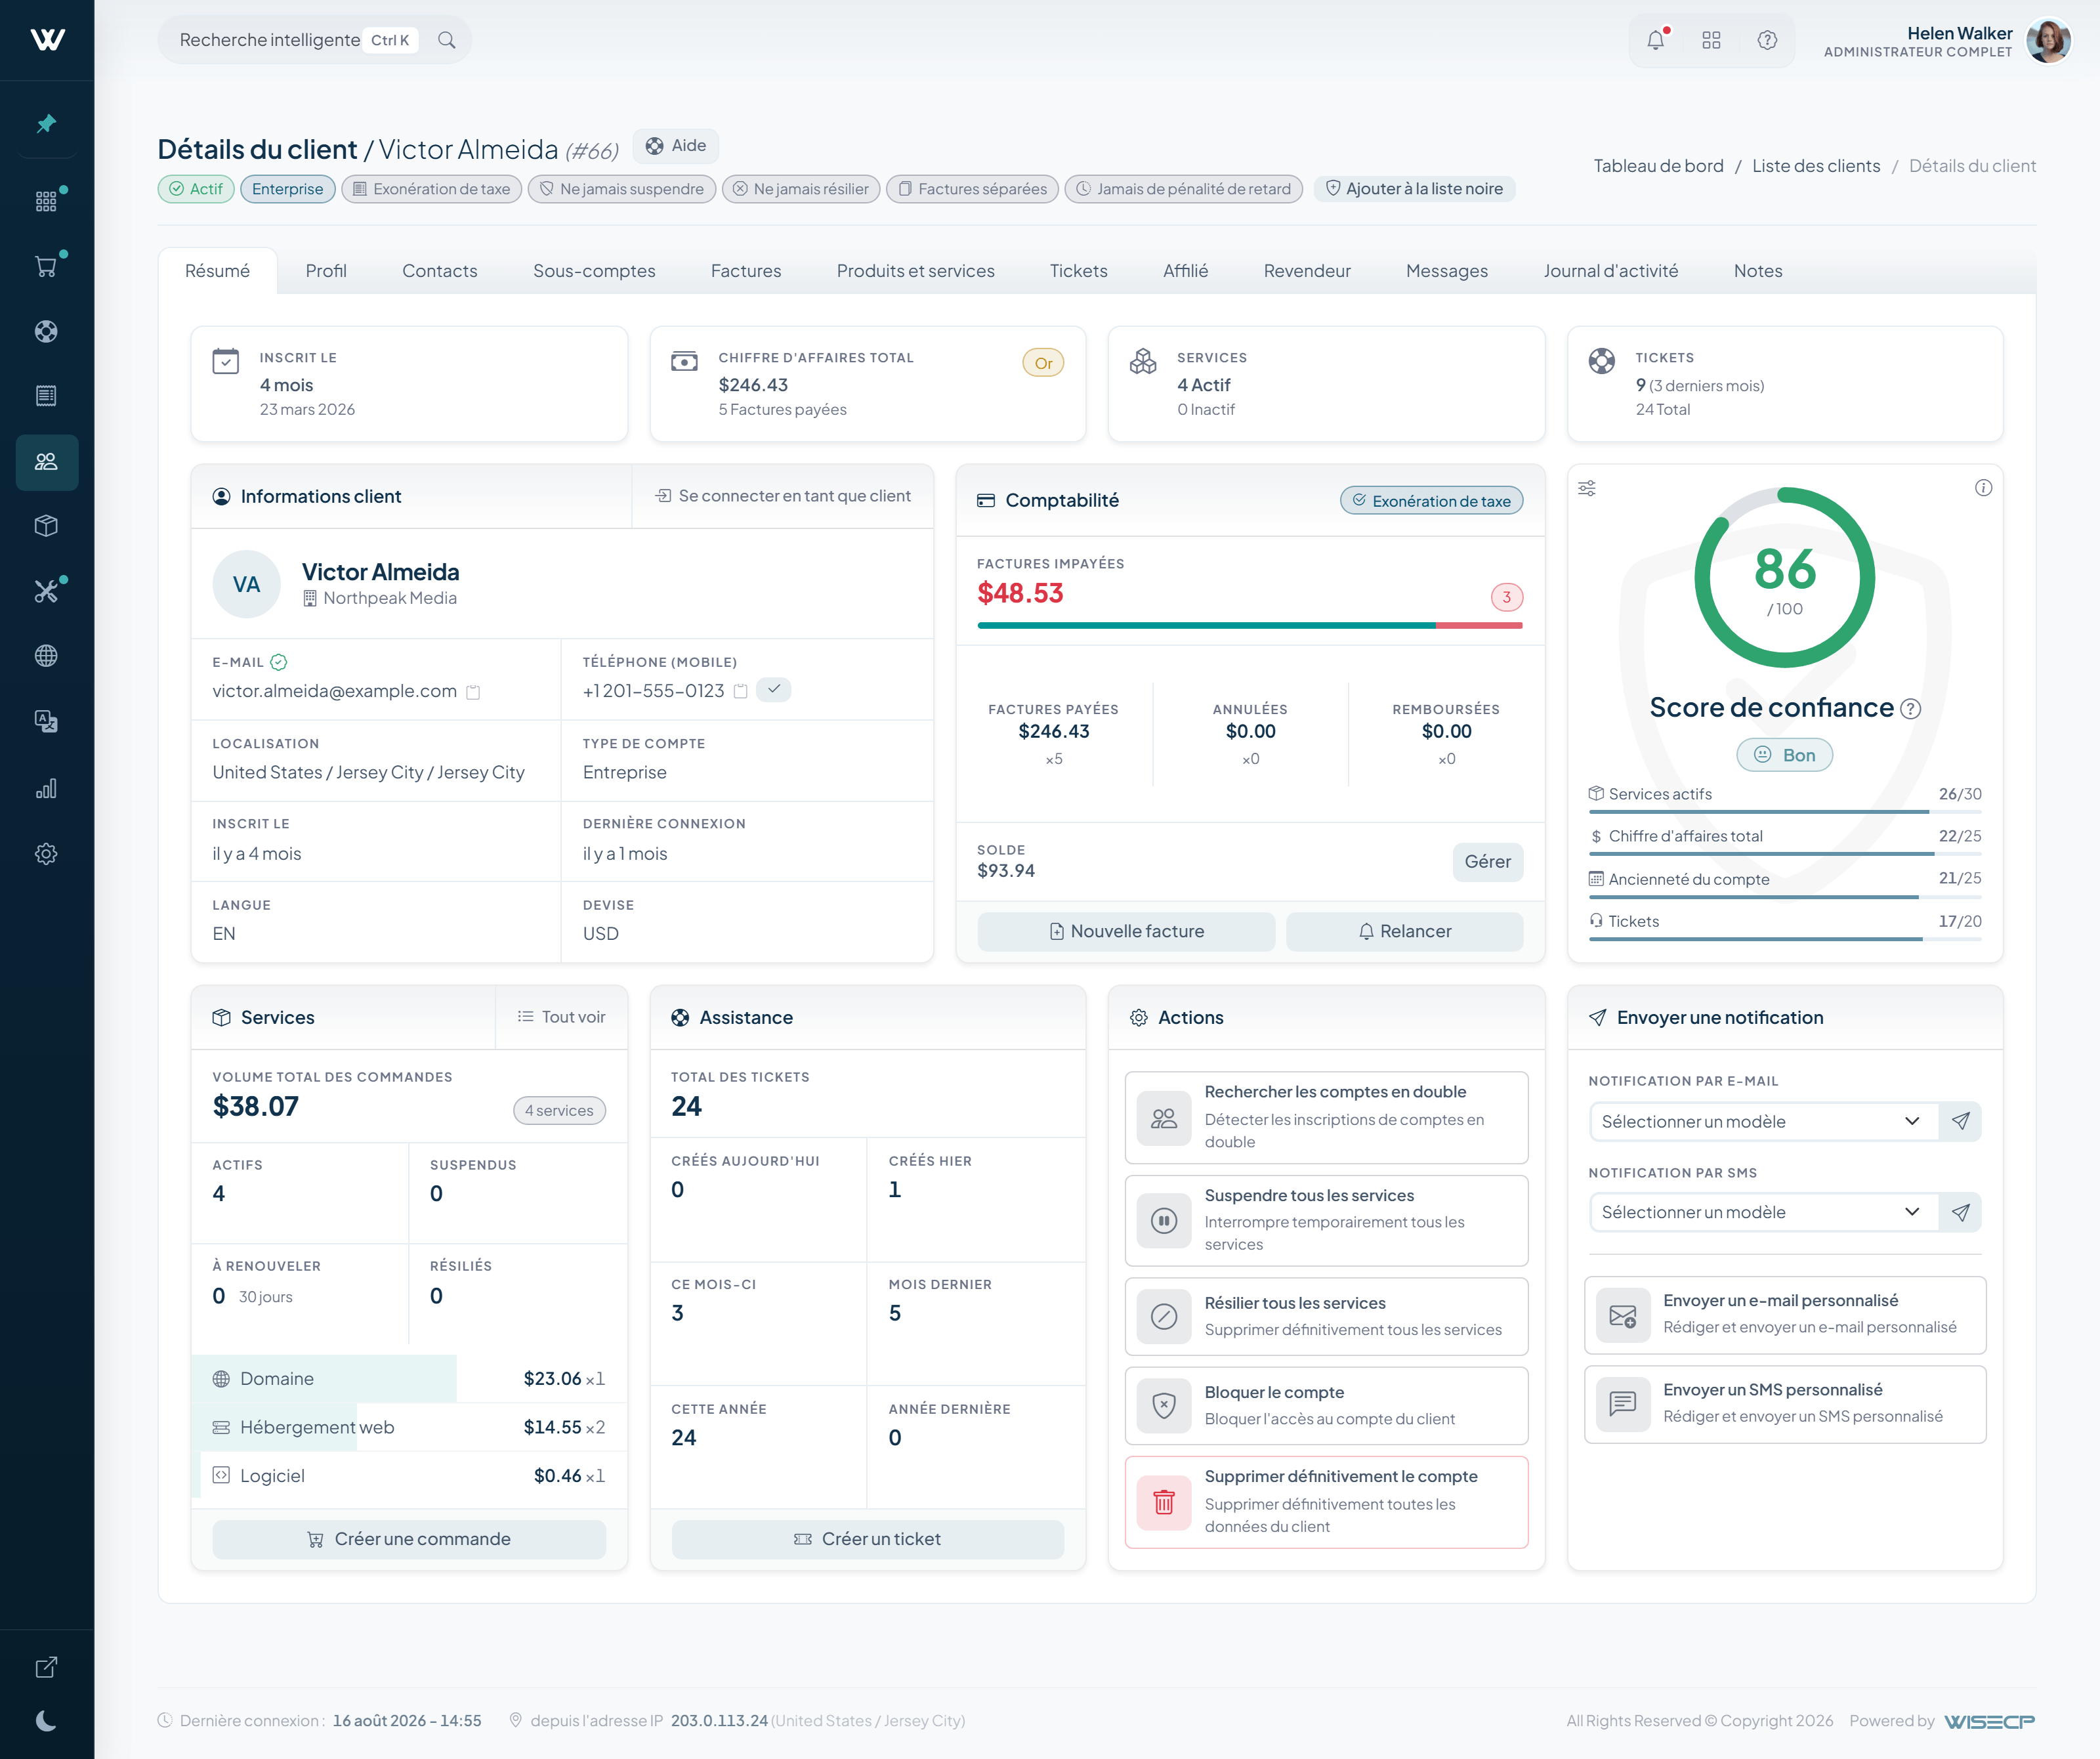The height and width of the screenshot is (1759, 2100).
Task: Open notifications bell icon
Action: [1656, 40]
